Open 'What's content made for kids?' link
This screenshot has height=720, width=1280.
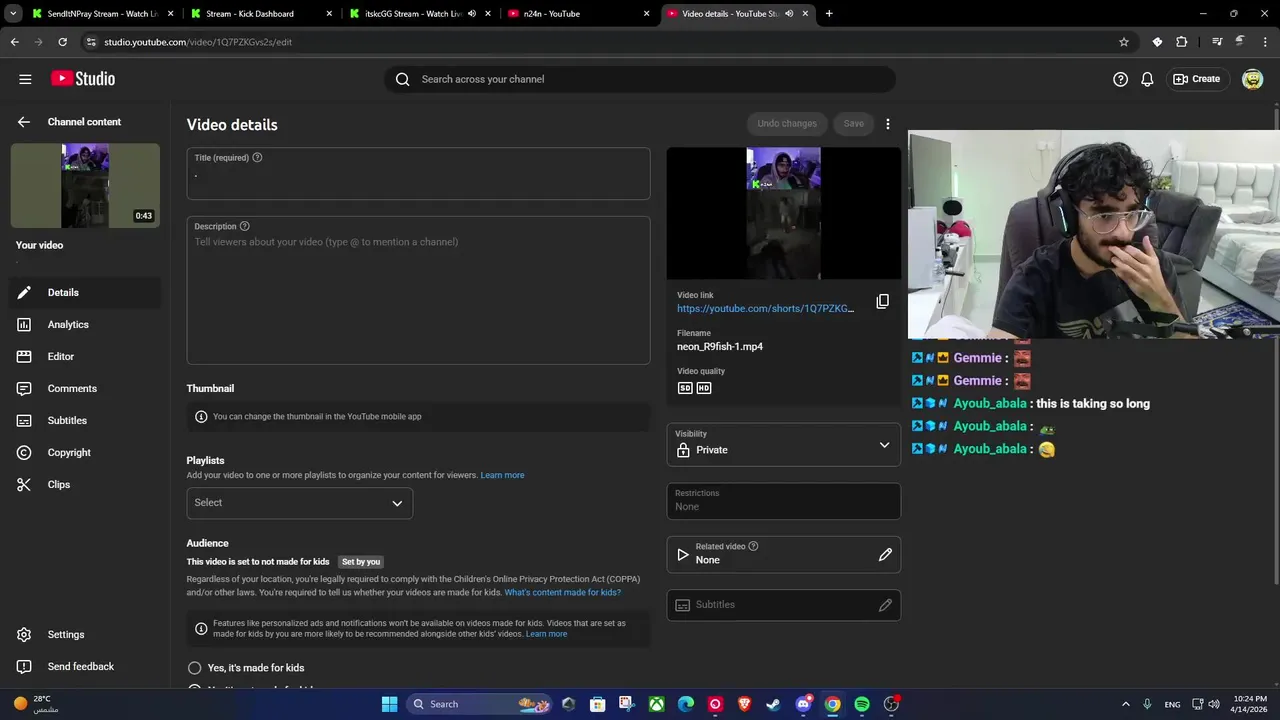pyautogui.click(x=562, y=593)
